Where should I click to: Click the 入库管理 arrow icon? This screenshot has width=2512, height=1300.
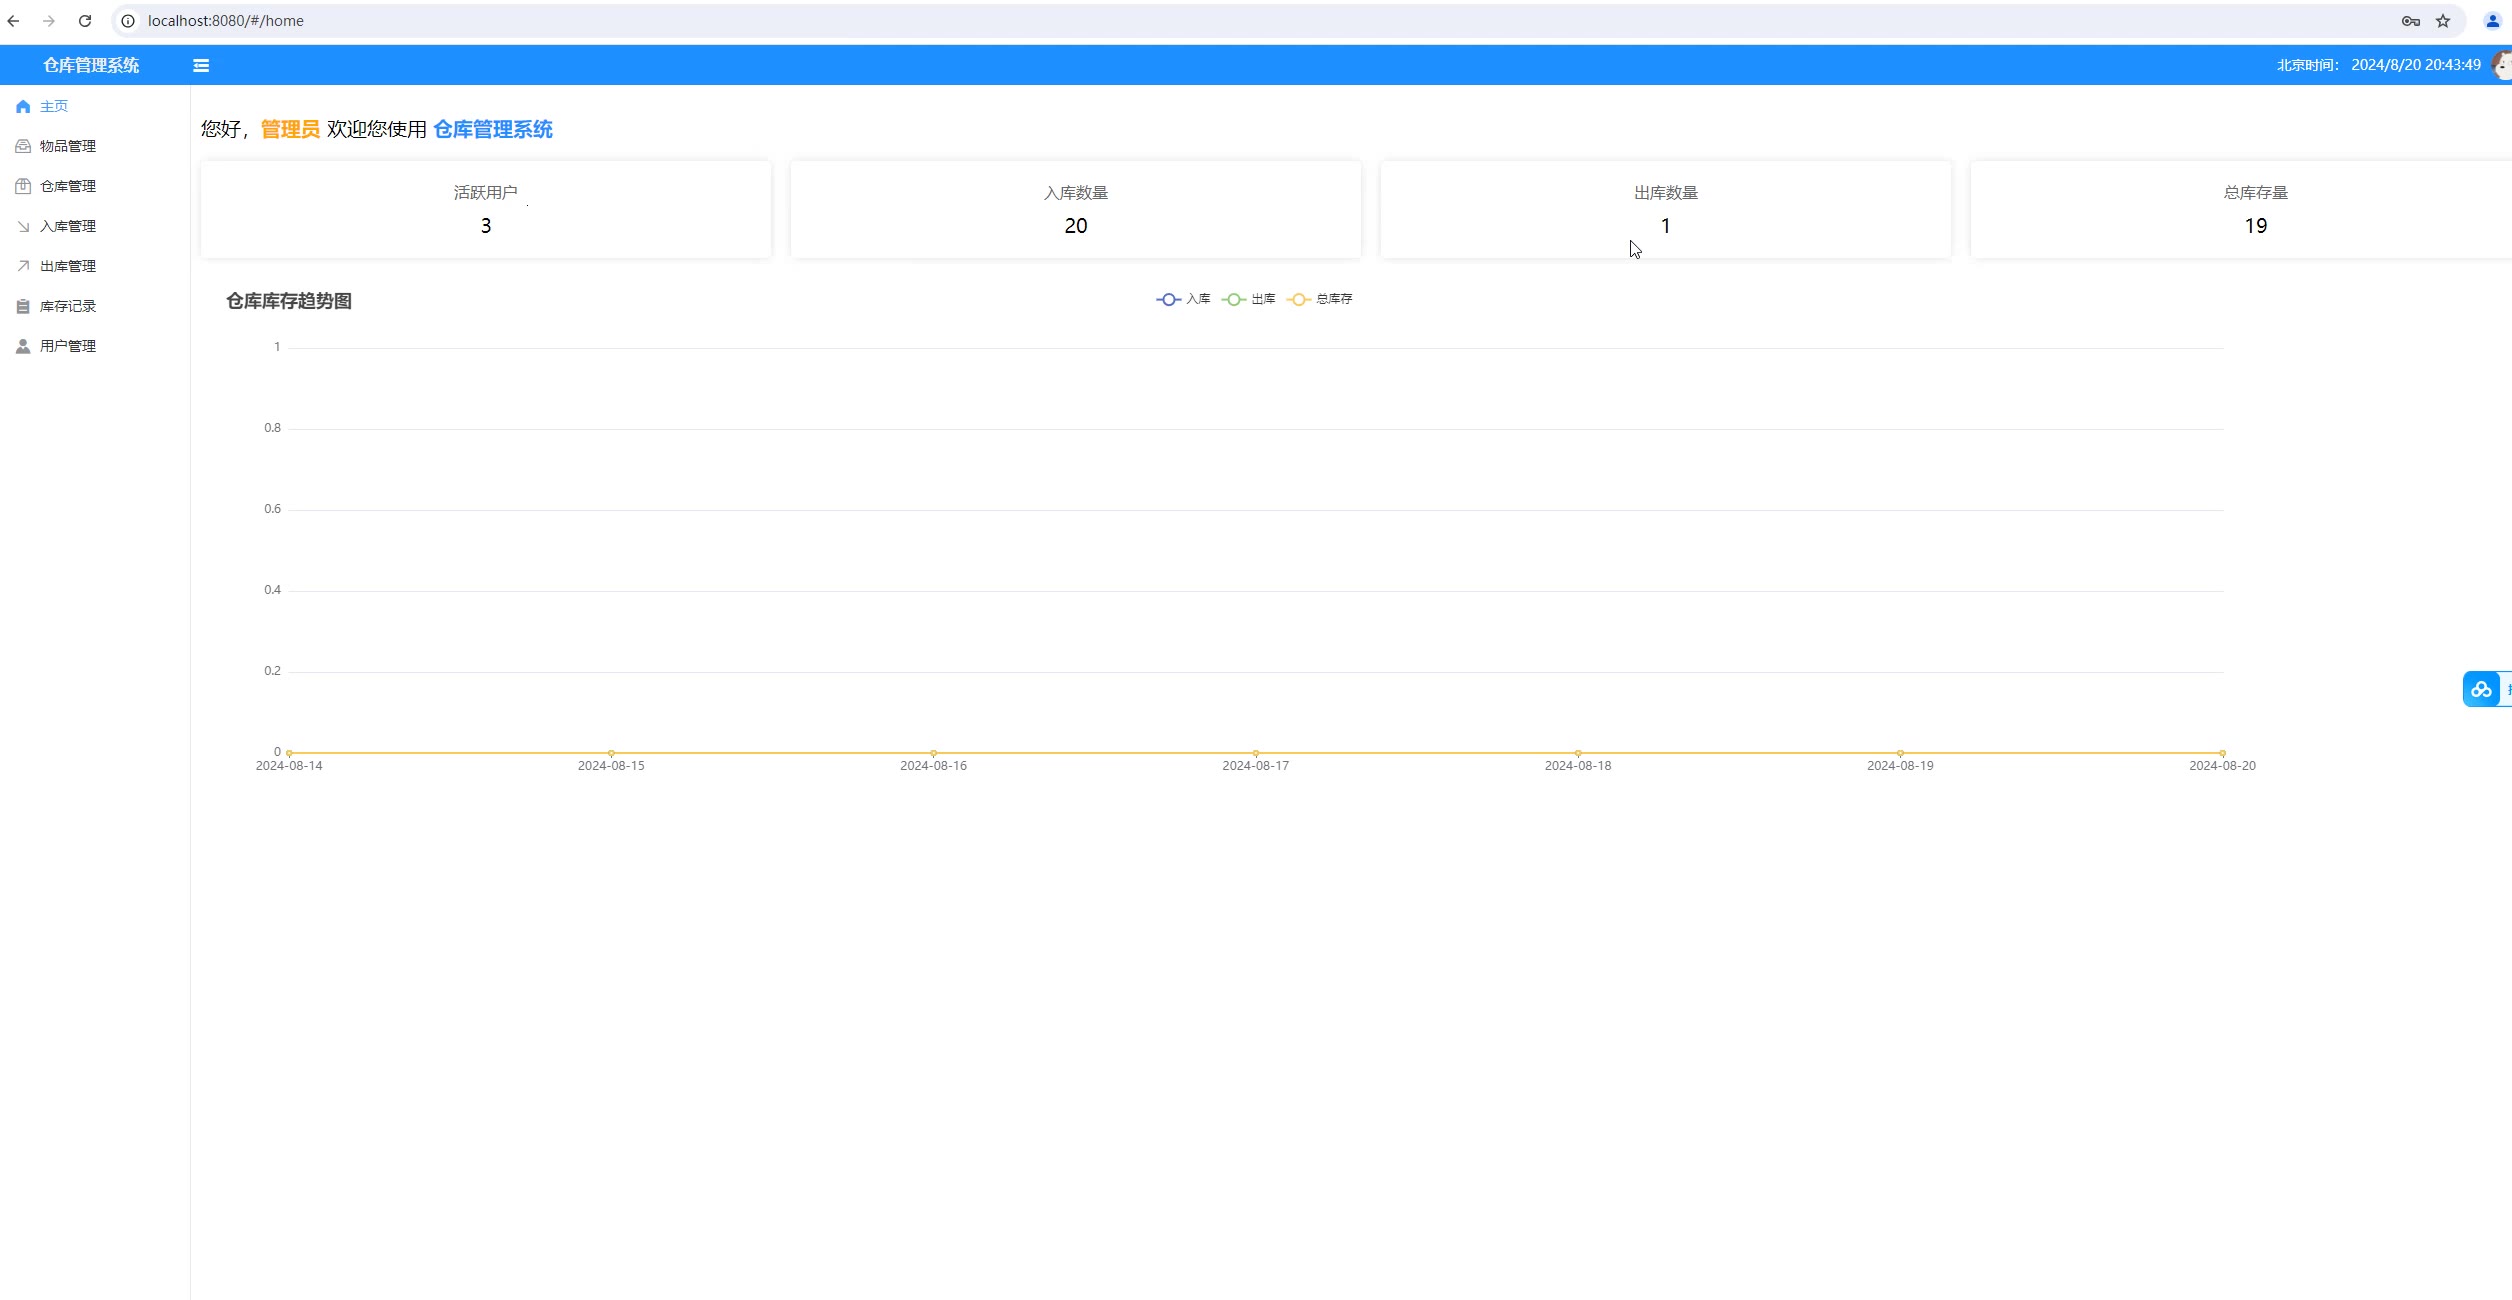(x=23, y=226)
